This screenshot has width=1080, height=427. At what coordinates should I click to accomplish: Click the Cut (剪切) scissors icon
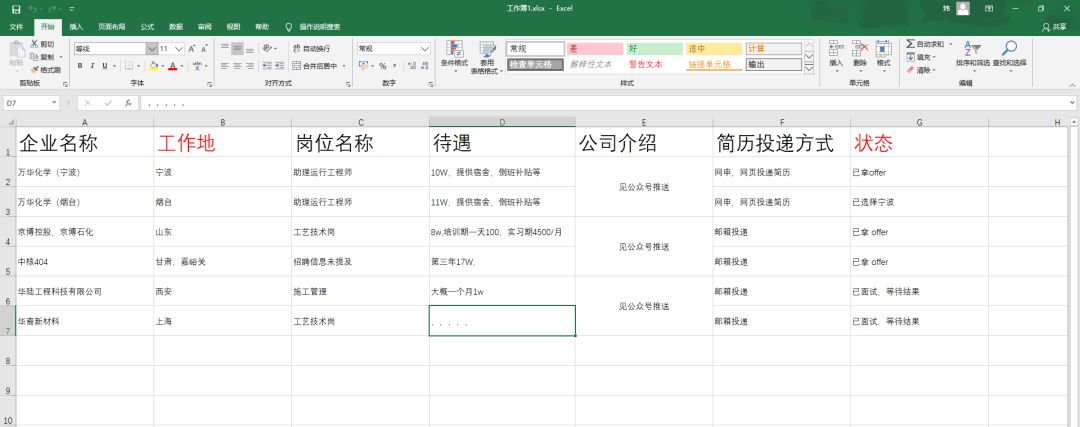(x=35, y=45)
